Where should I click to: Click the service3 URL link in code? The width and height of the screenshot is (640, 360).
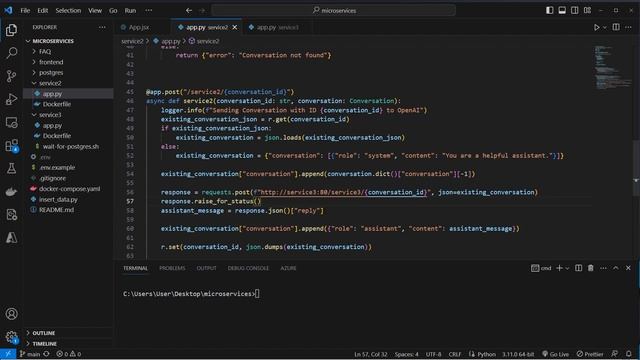[342, 192]
